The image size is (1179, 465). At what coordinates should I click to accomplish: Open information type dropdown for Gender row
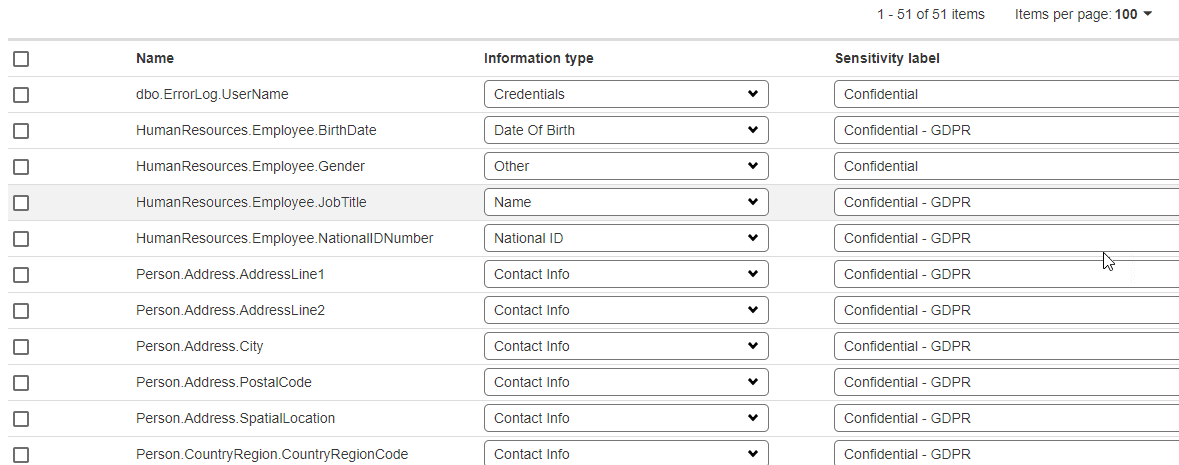(x=626, y=166)
